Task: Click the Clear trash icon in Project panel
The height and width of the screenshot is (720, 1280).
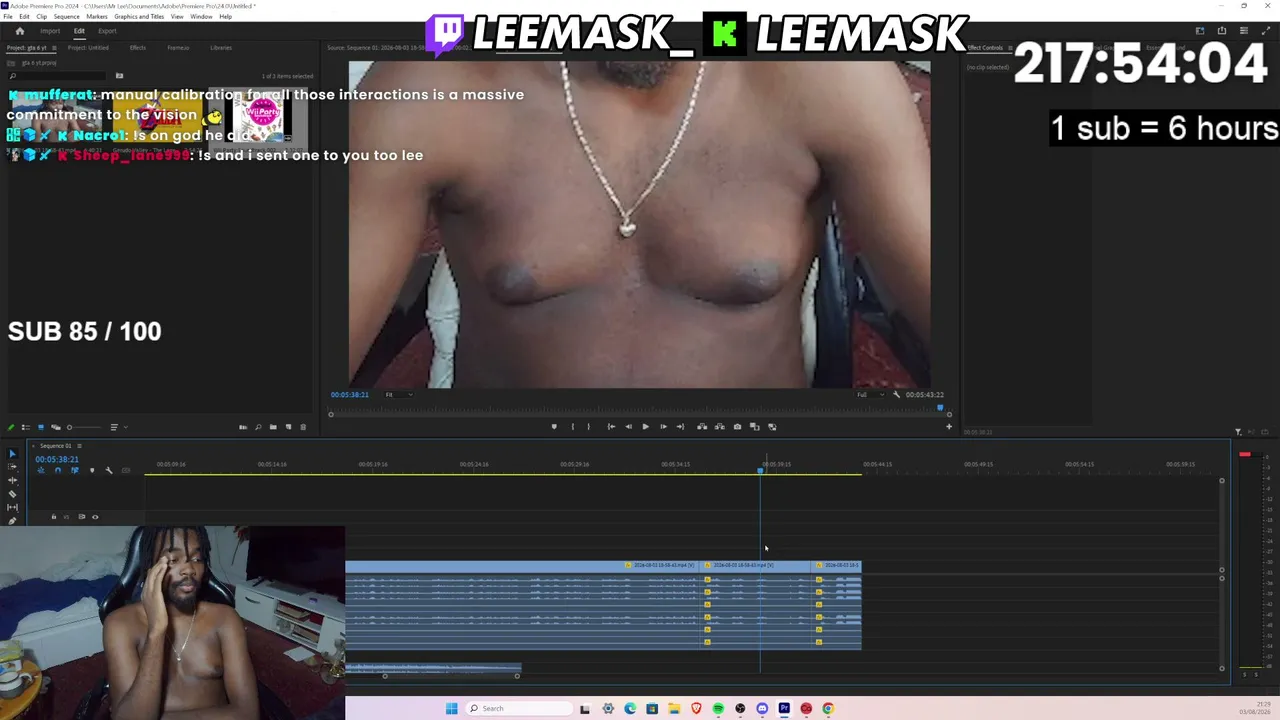Action: pos(303,427)
